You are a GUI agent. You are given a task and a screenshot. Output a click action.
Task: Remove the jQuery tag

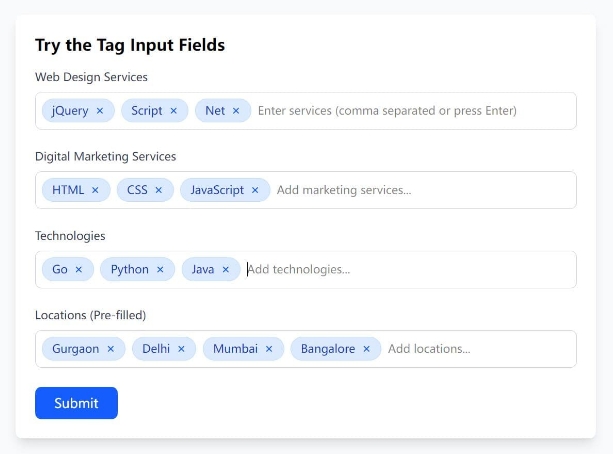pyautogui.click(x=100, y=111)
